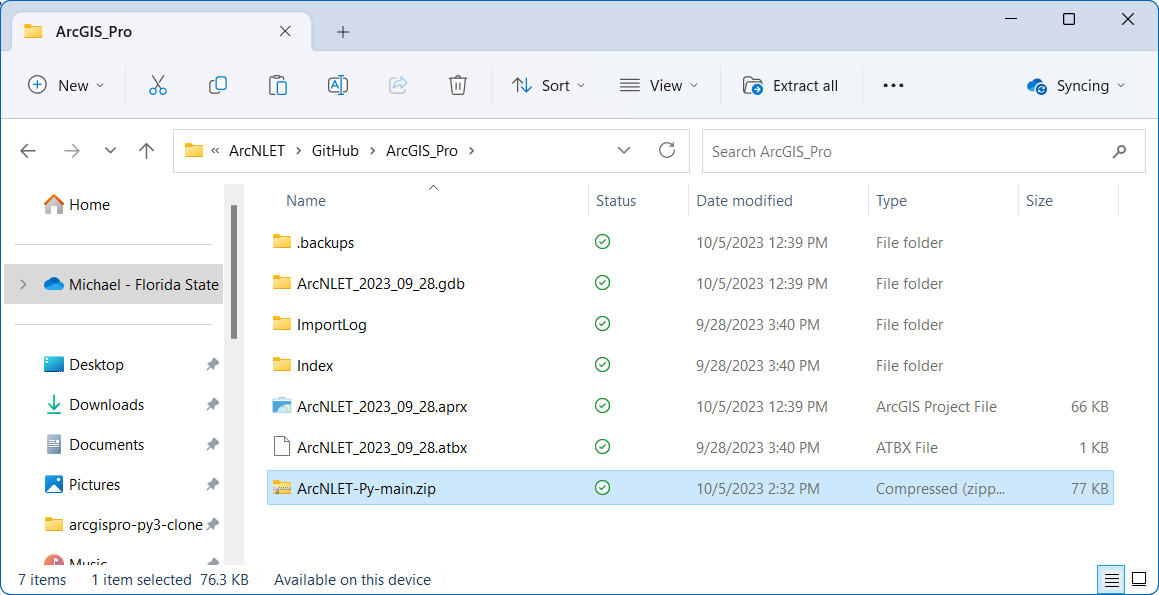Click the folder icon in address bar
The height and width of the screenshot is (595, 1159).
pos(194,151)
